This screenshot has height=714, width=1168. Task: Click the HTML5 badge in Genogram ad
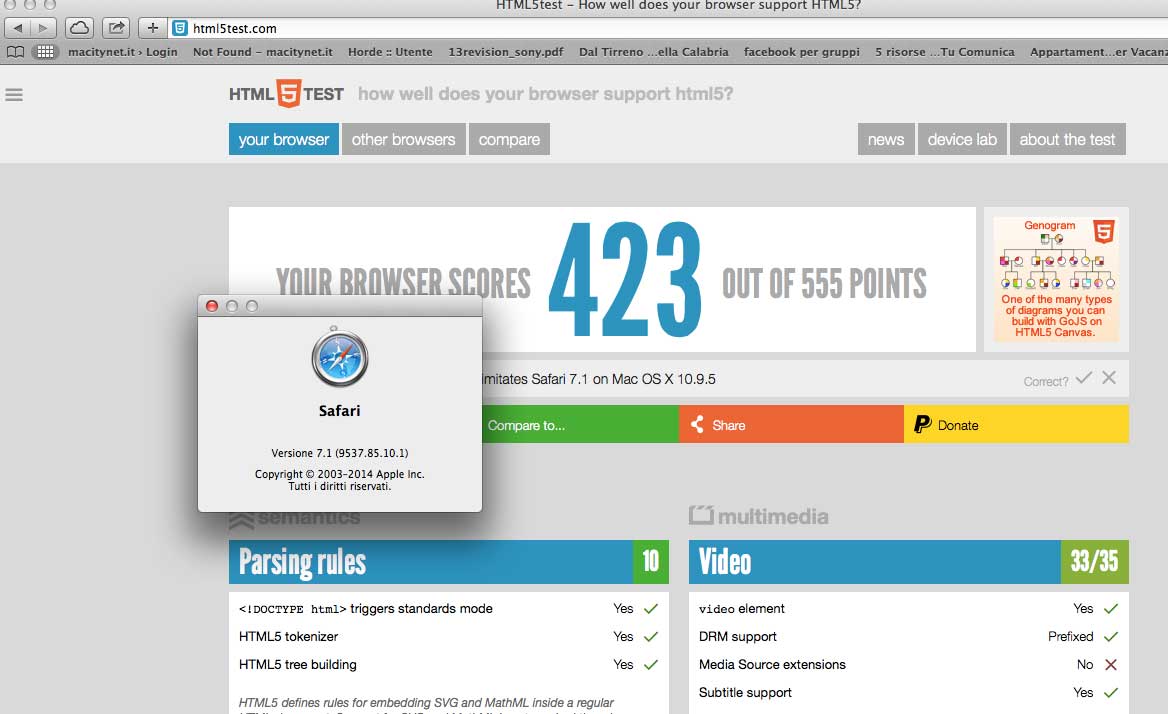click(1103, 231)
